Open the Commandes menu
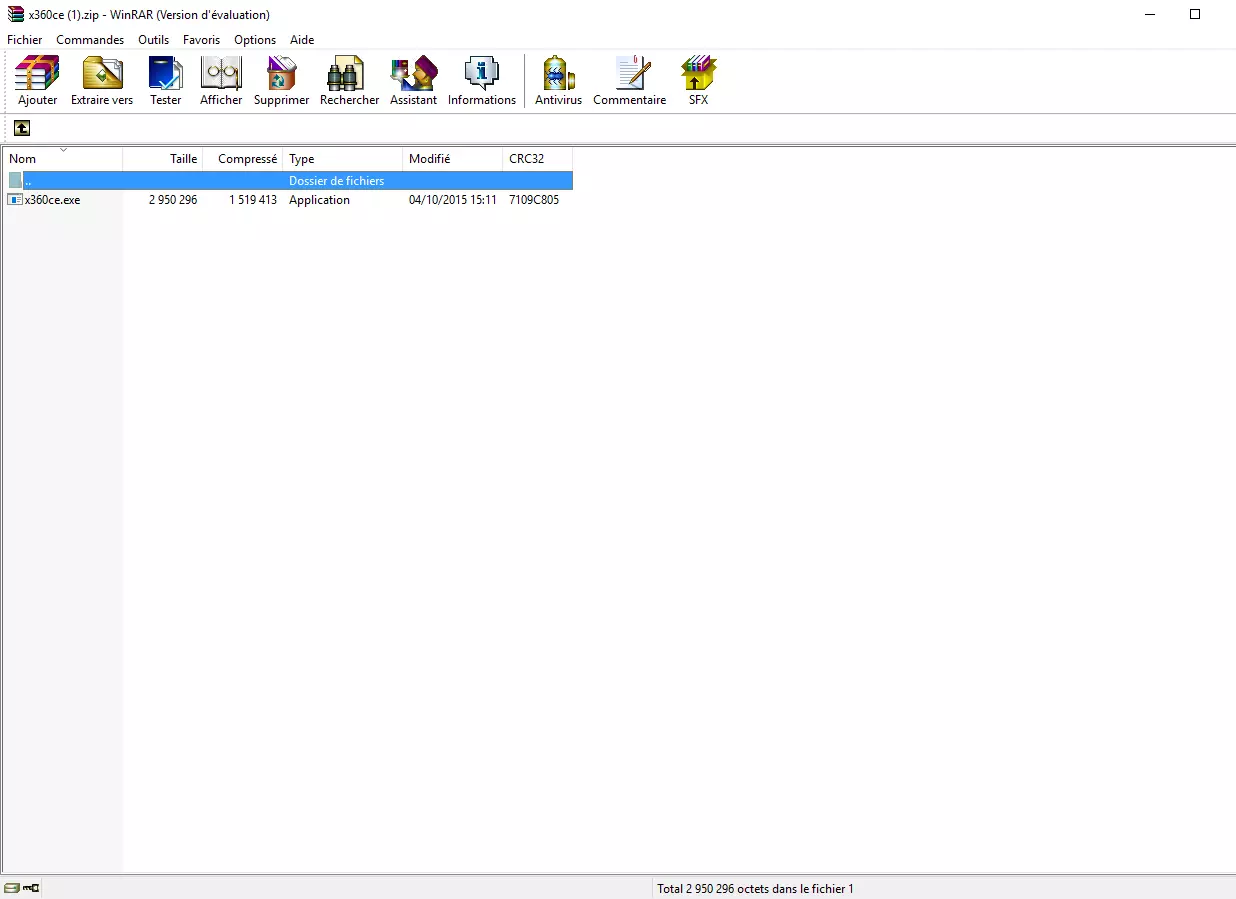The image size is (1236, 899). (90, 40)
